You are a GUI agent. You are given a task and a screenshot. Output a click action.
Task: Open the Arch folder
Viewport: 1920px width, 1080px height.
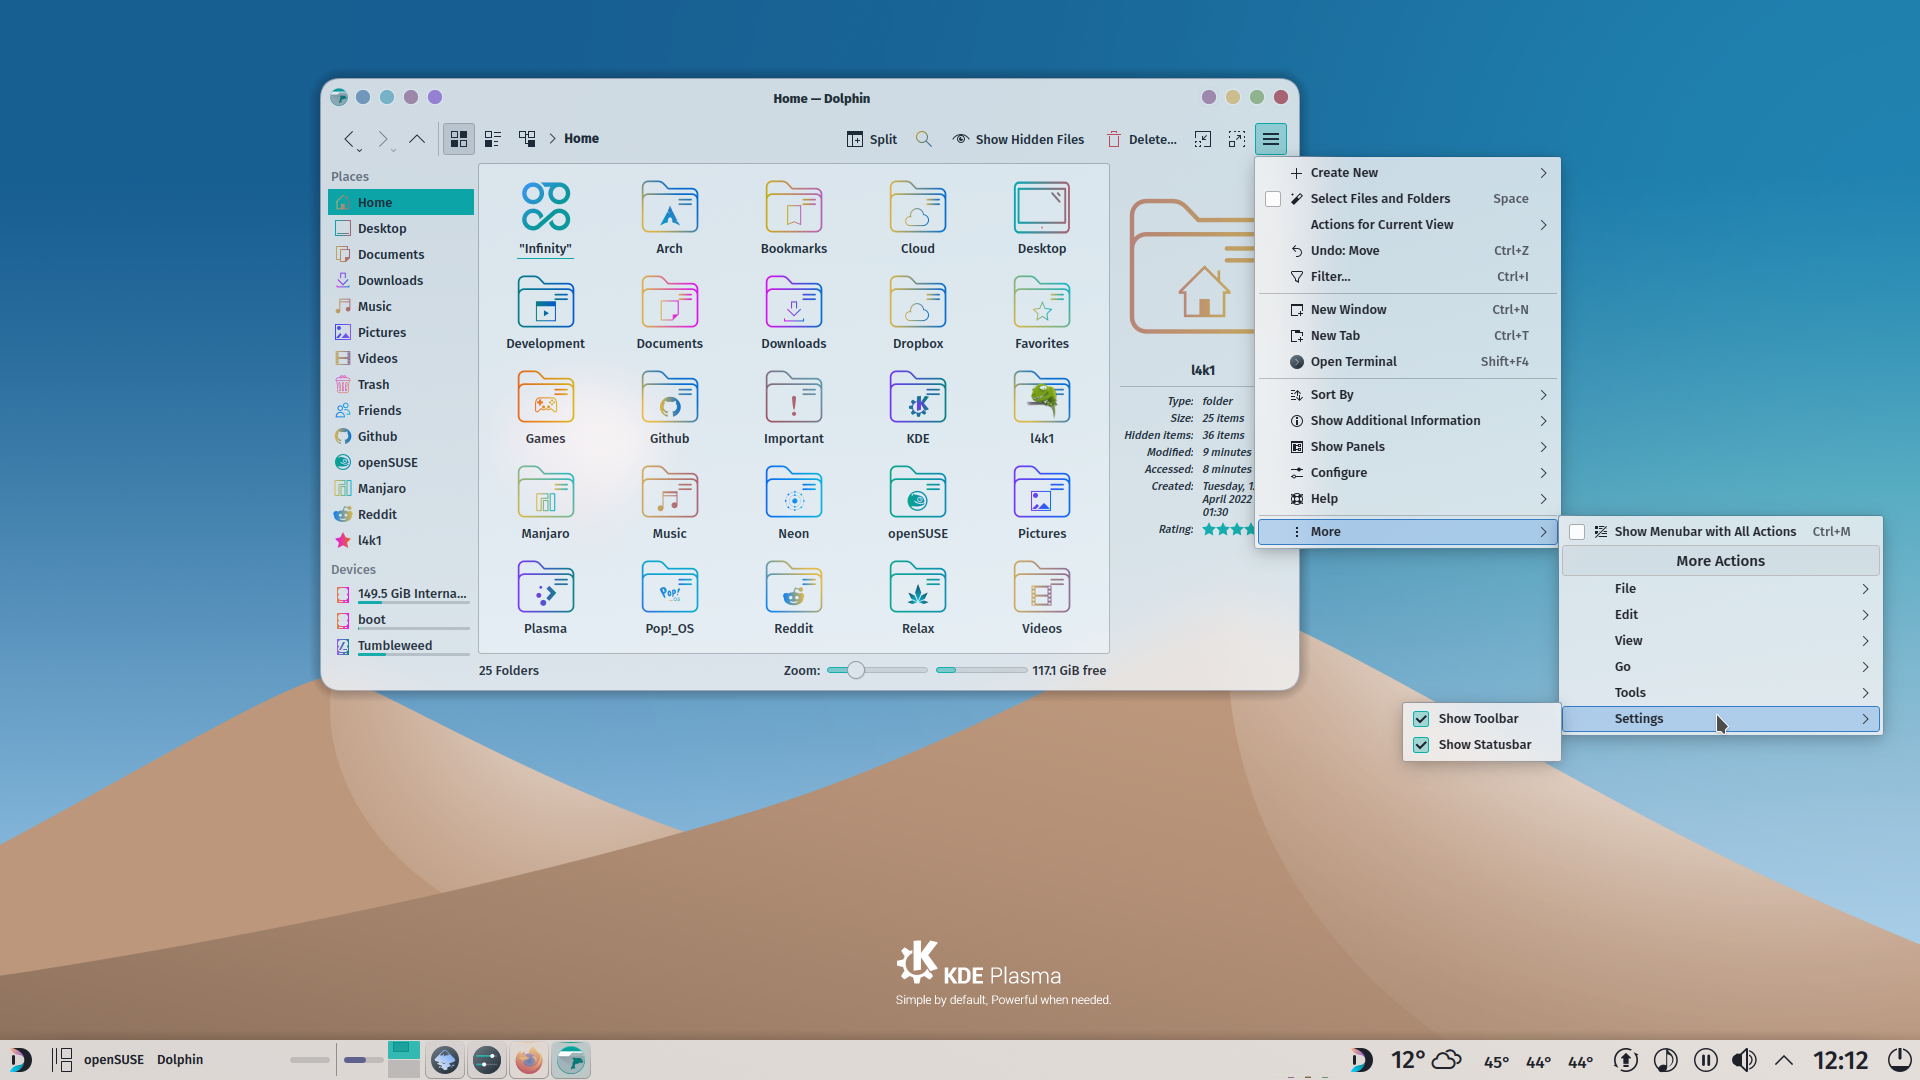(x=670, y=206)
